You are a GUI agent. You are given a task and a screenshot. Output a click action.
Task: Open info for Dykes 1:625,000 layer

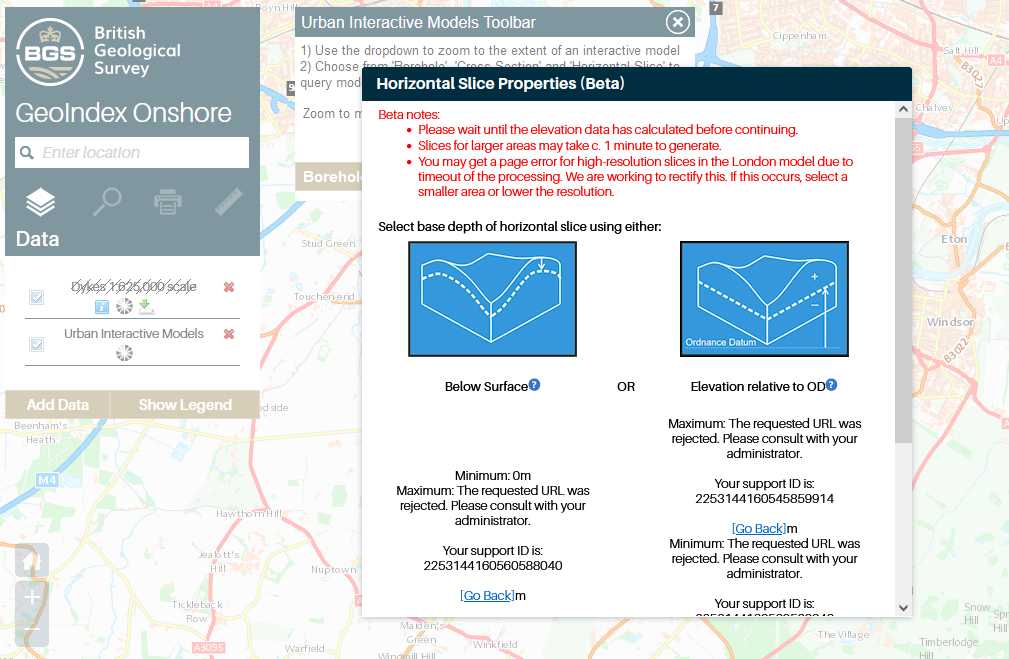102,306
